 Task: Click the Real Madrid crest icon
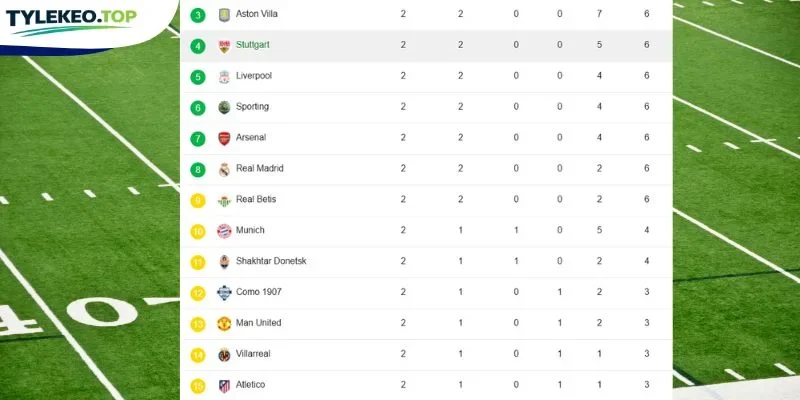point(224,169)
